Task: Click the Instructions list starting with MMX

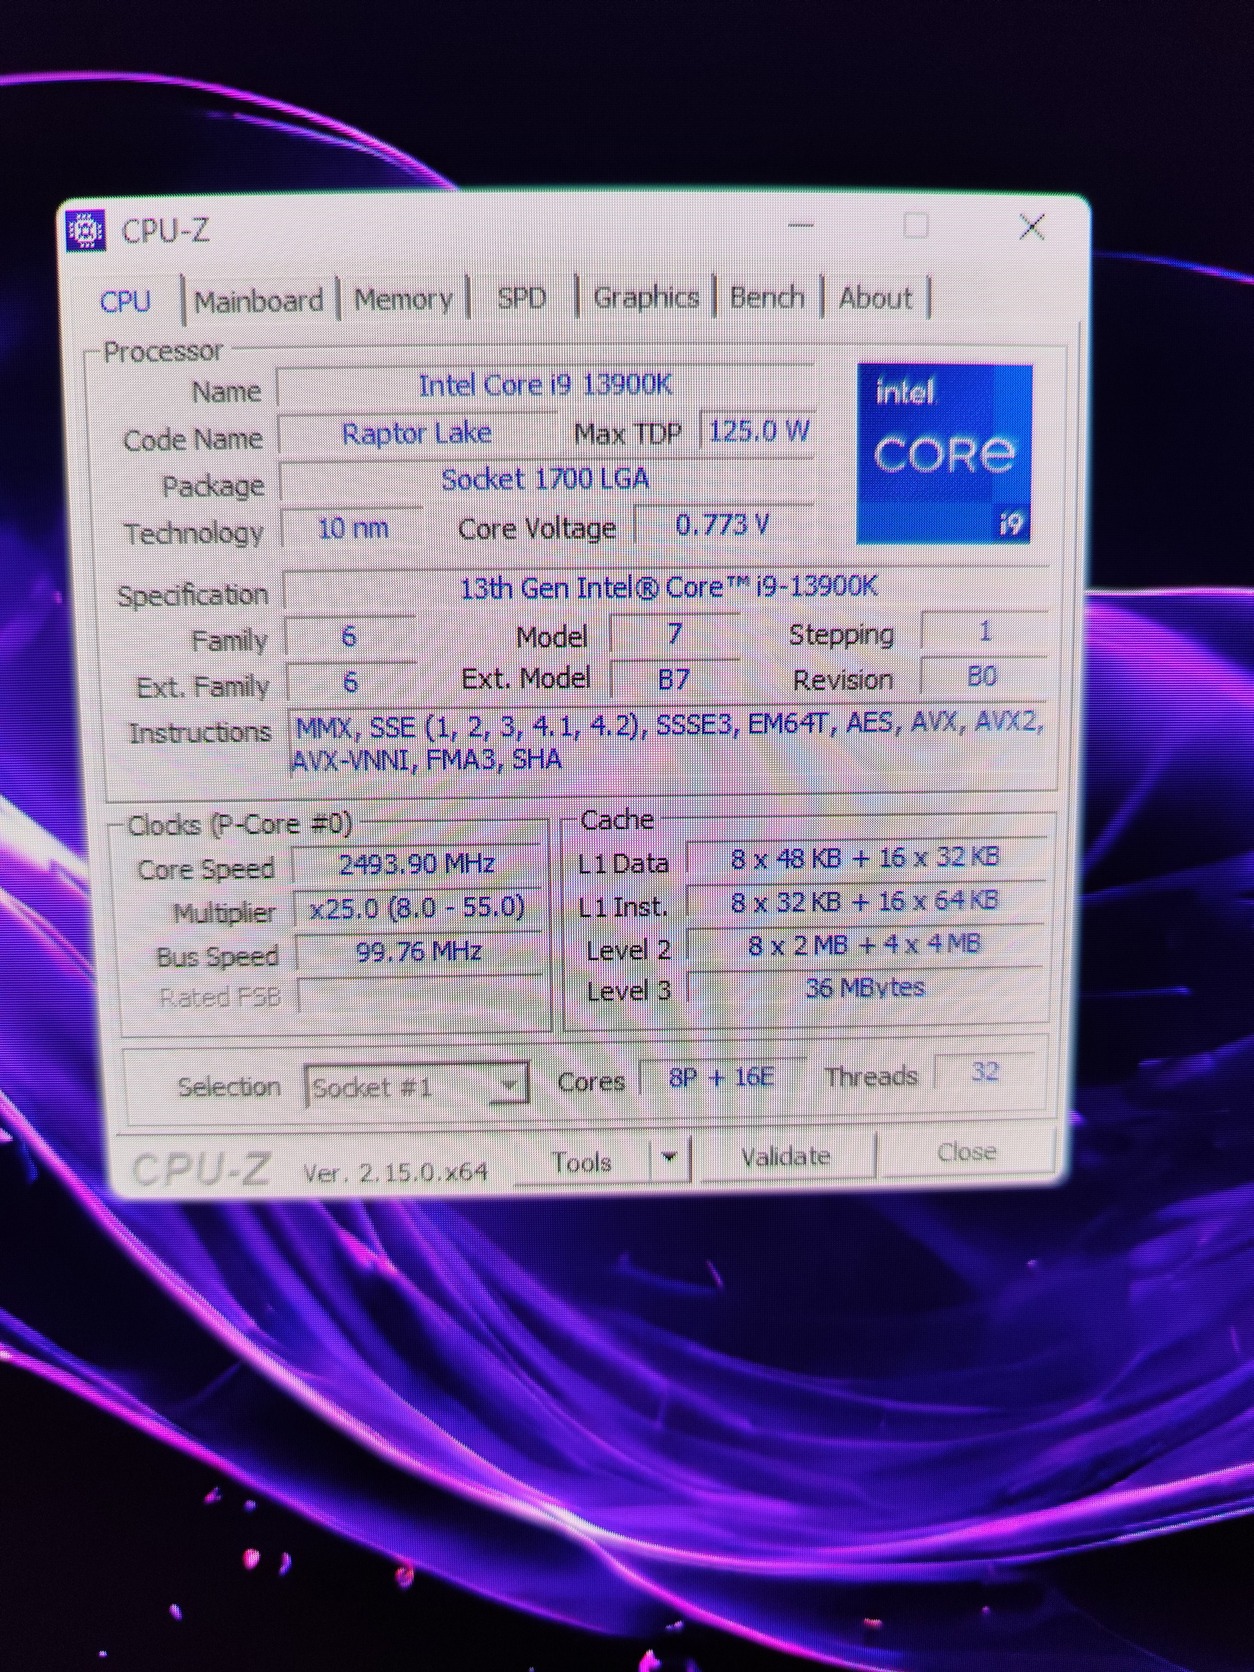Action: click(x=668, y=741)
